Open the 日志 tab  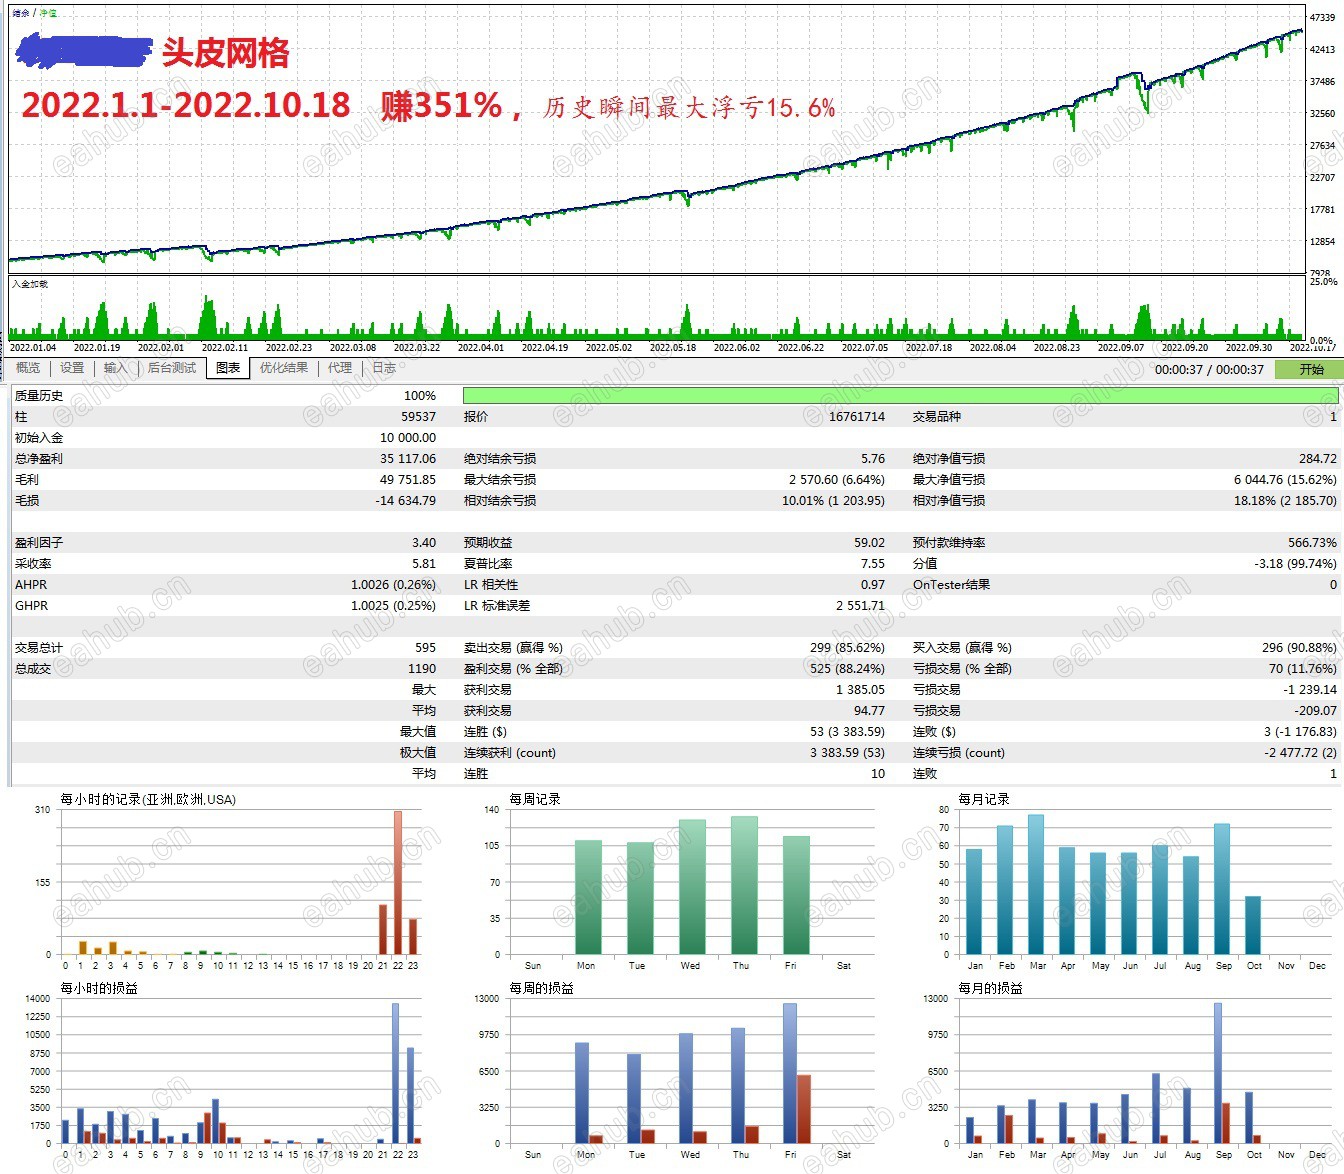pos(384,368)
